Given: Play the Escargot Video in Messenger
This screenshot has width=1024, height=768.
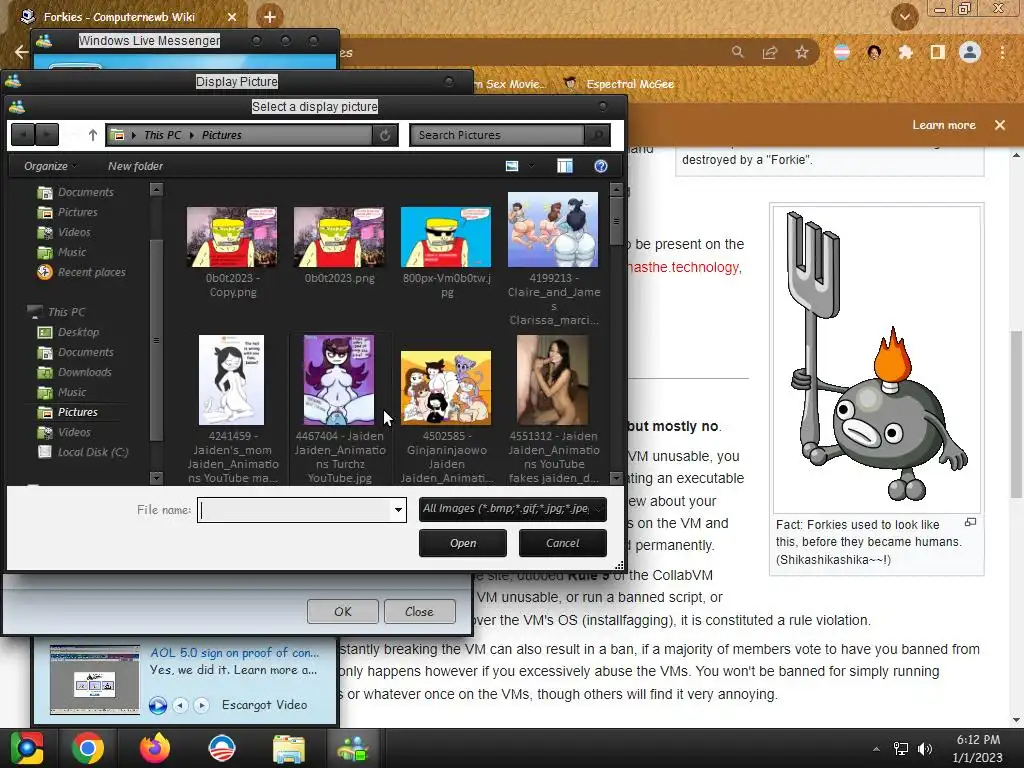Looking at the screenshot, I should pyautogui.click(x=157, y=705).
